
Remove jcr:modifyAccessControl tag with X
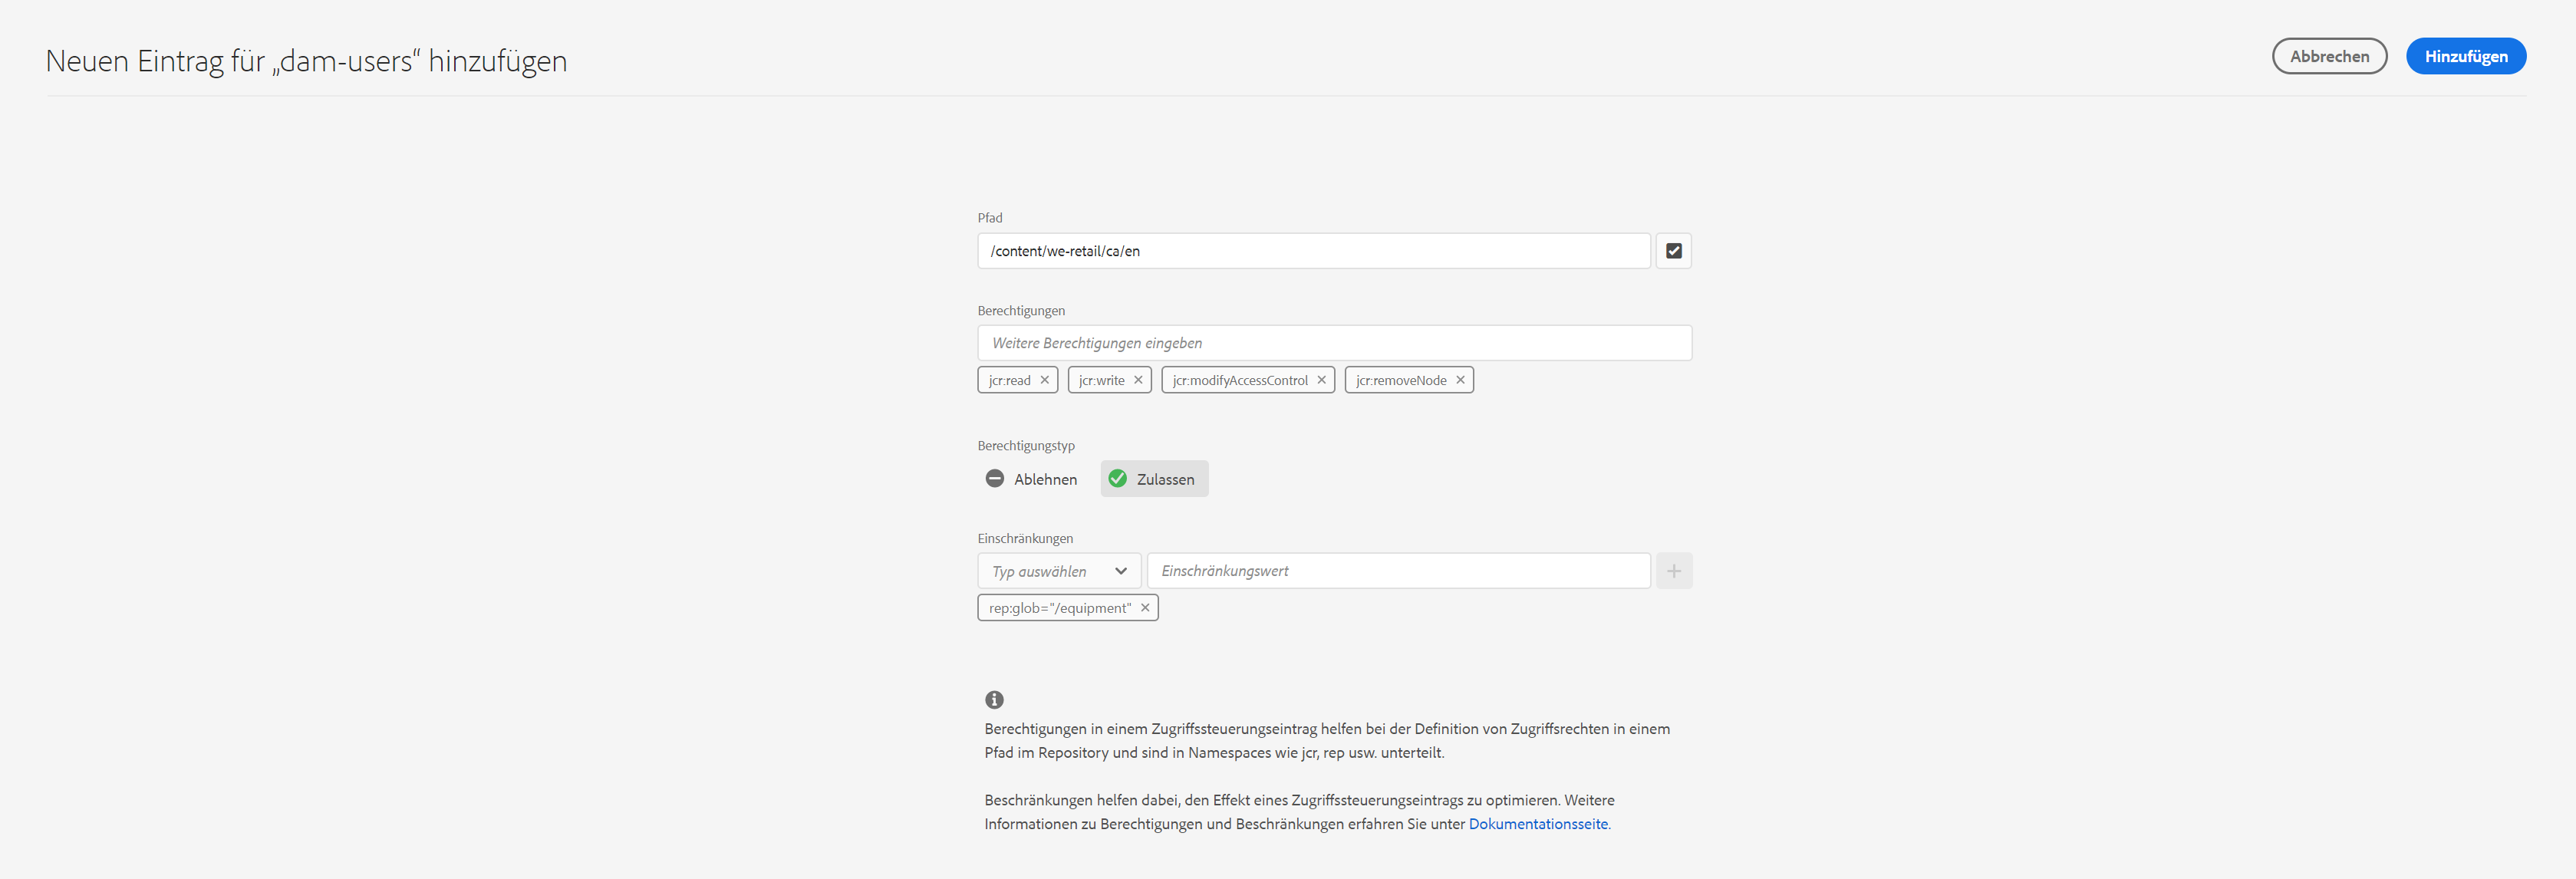click(1321, 380)
